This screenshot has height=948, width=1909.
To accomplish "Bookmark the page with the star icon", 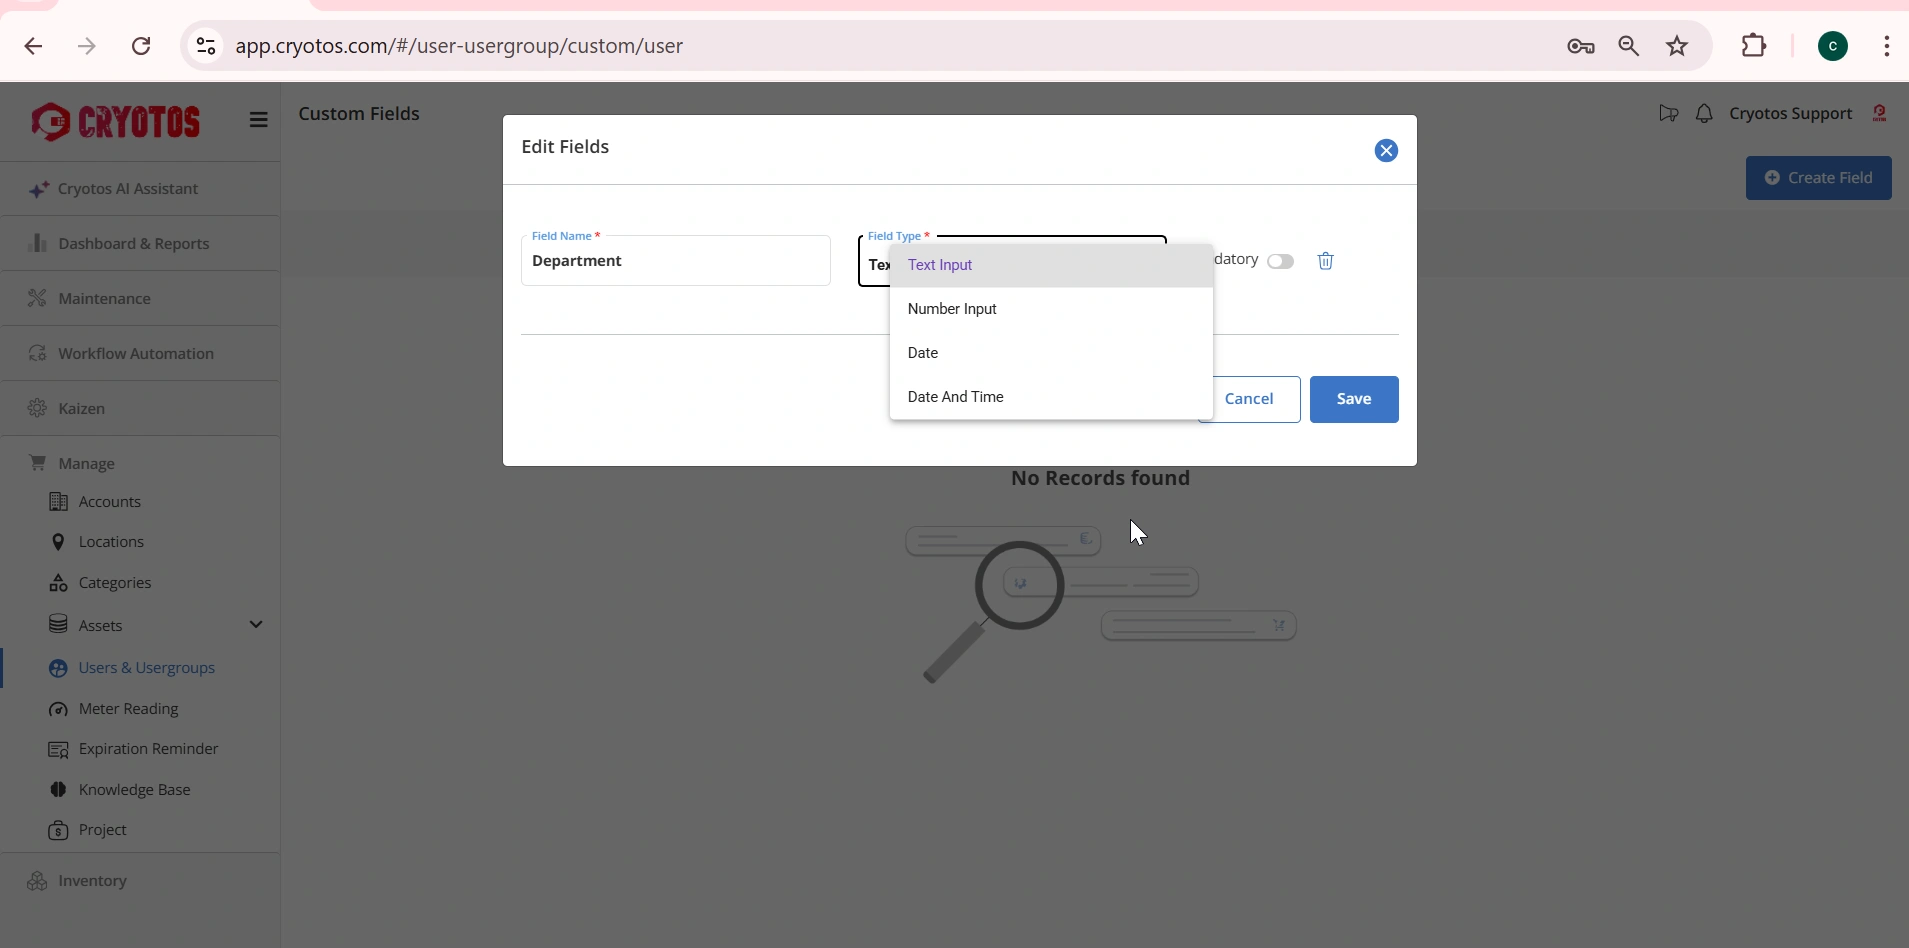I will [x=1678, y=46].
